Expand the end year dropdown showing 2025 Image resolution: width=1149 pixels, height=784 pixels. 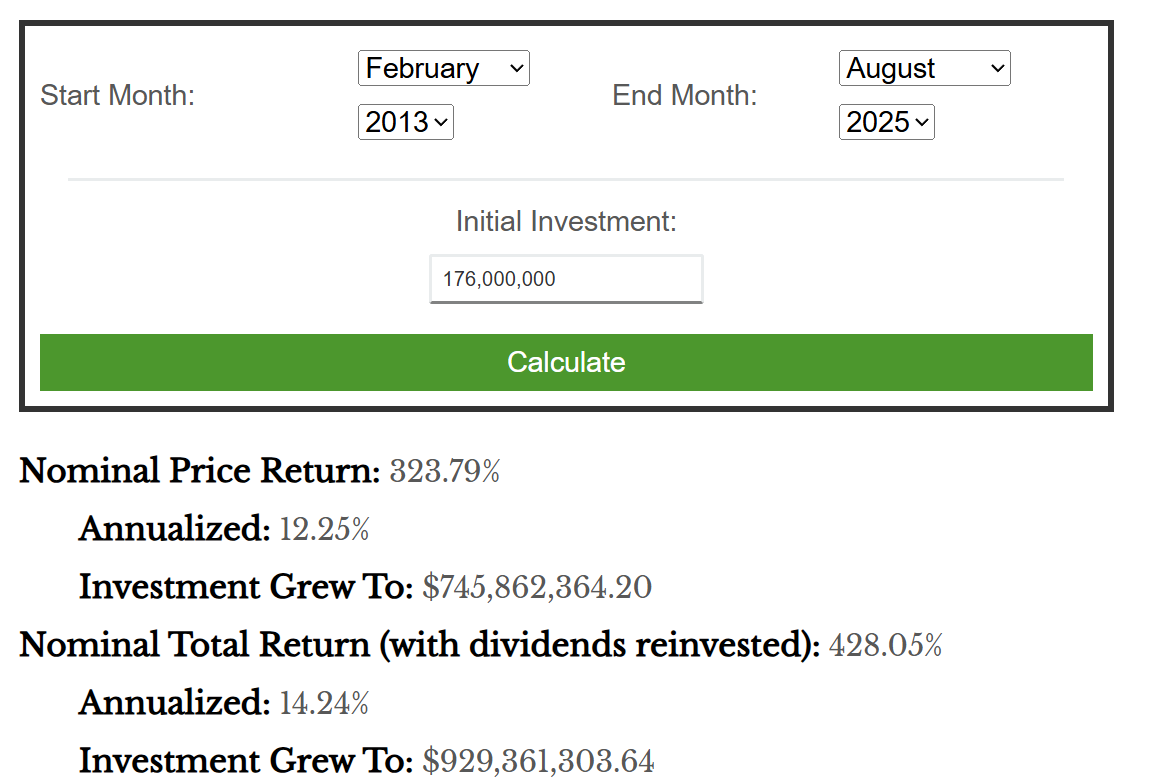[x=886, y=123]
